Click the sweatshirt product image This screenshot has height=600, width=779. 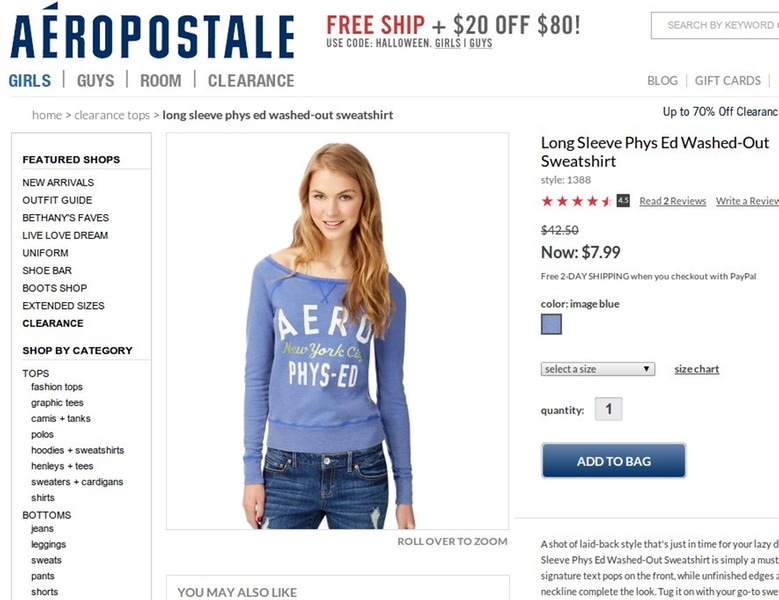point(337,331)
